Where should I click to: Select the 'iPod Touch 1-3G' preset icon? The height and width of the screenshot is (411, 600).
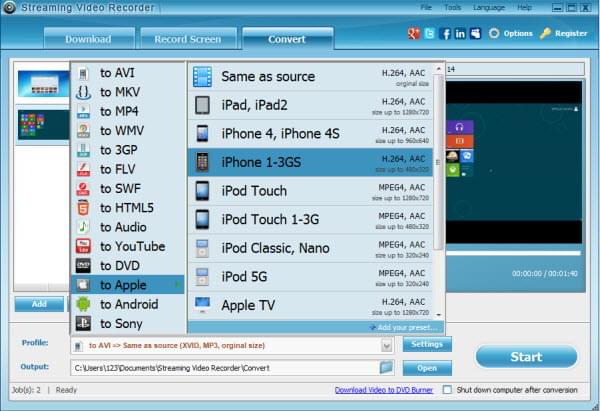(202, 220)
